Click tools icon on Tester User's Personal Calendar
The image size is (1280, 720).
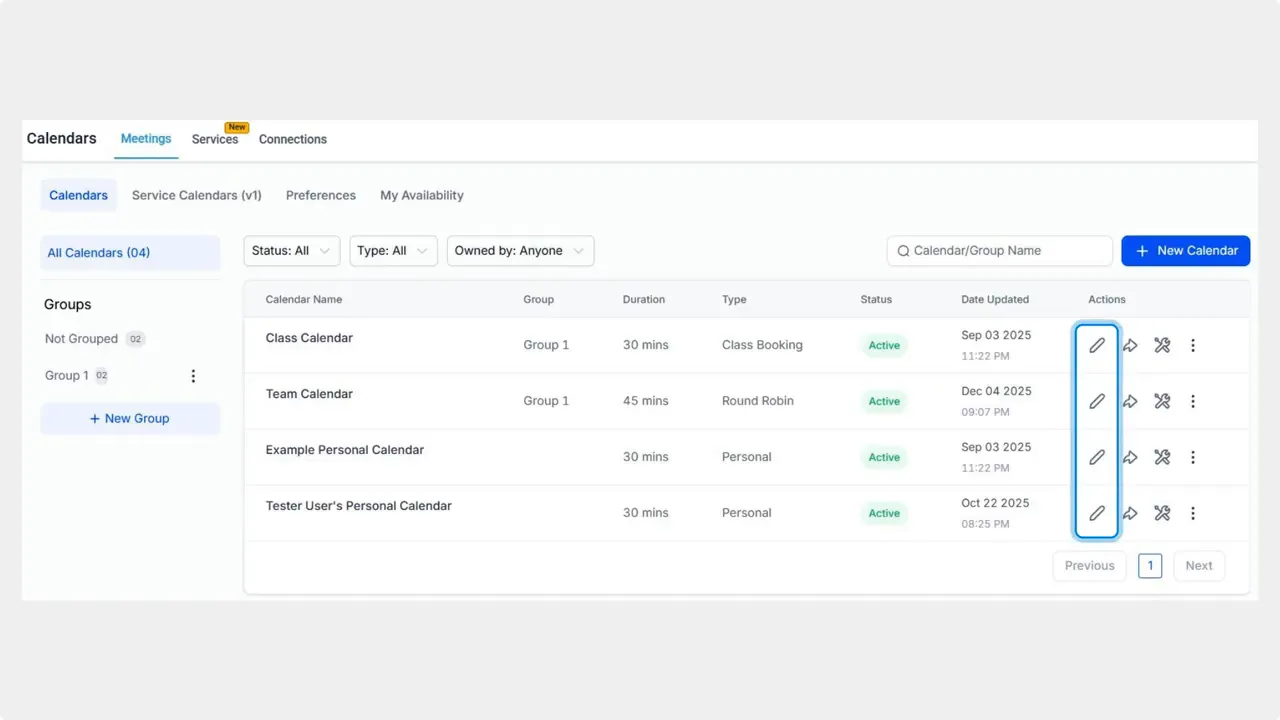point(1162,513)
